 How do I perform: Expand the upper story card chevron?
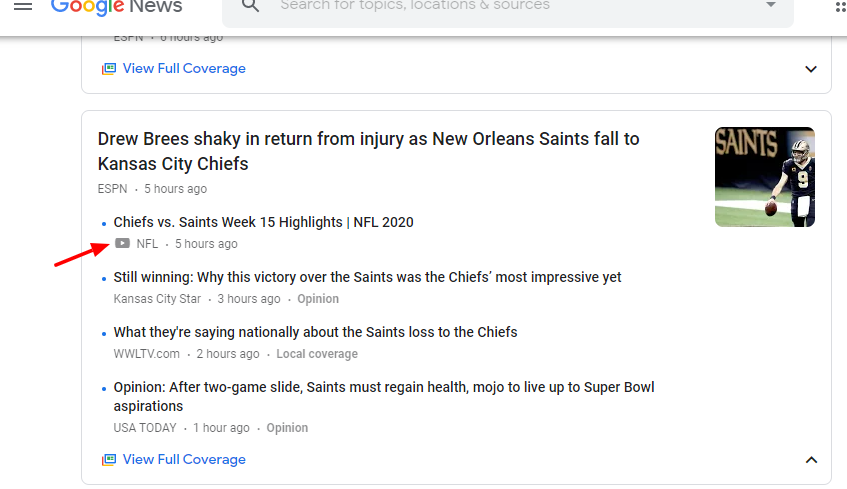click(811, 69)
